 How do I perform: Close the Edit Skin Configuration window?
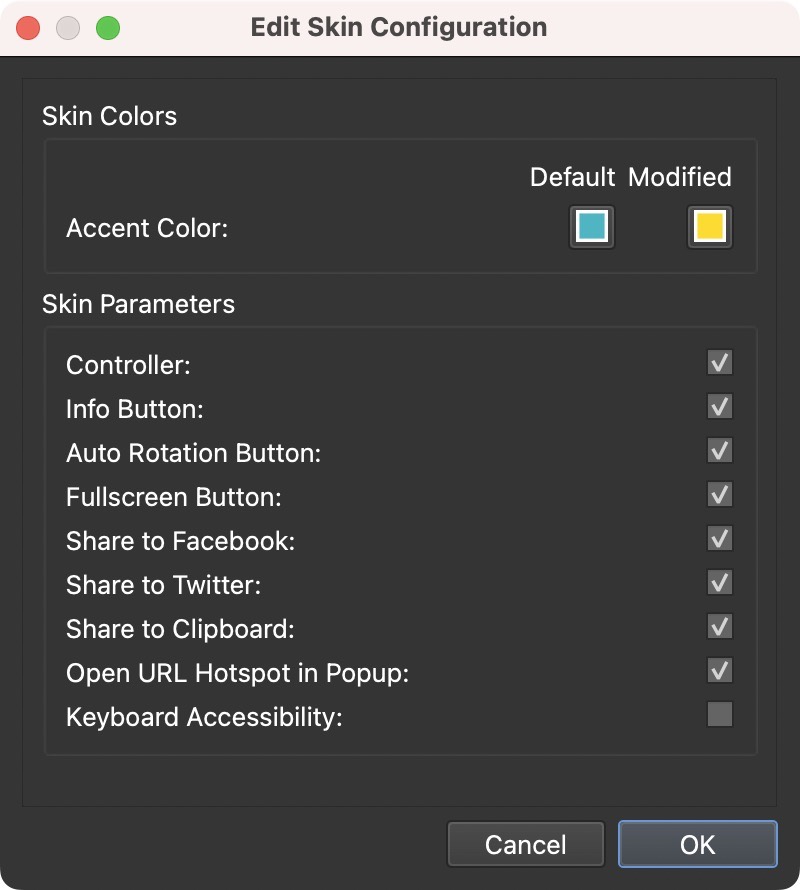28,28
